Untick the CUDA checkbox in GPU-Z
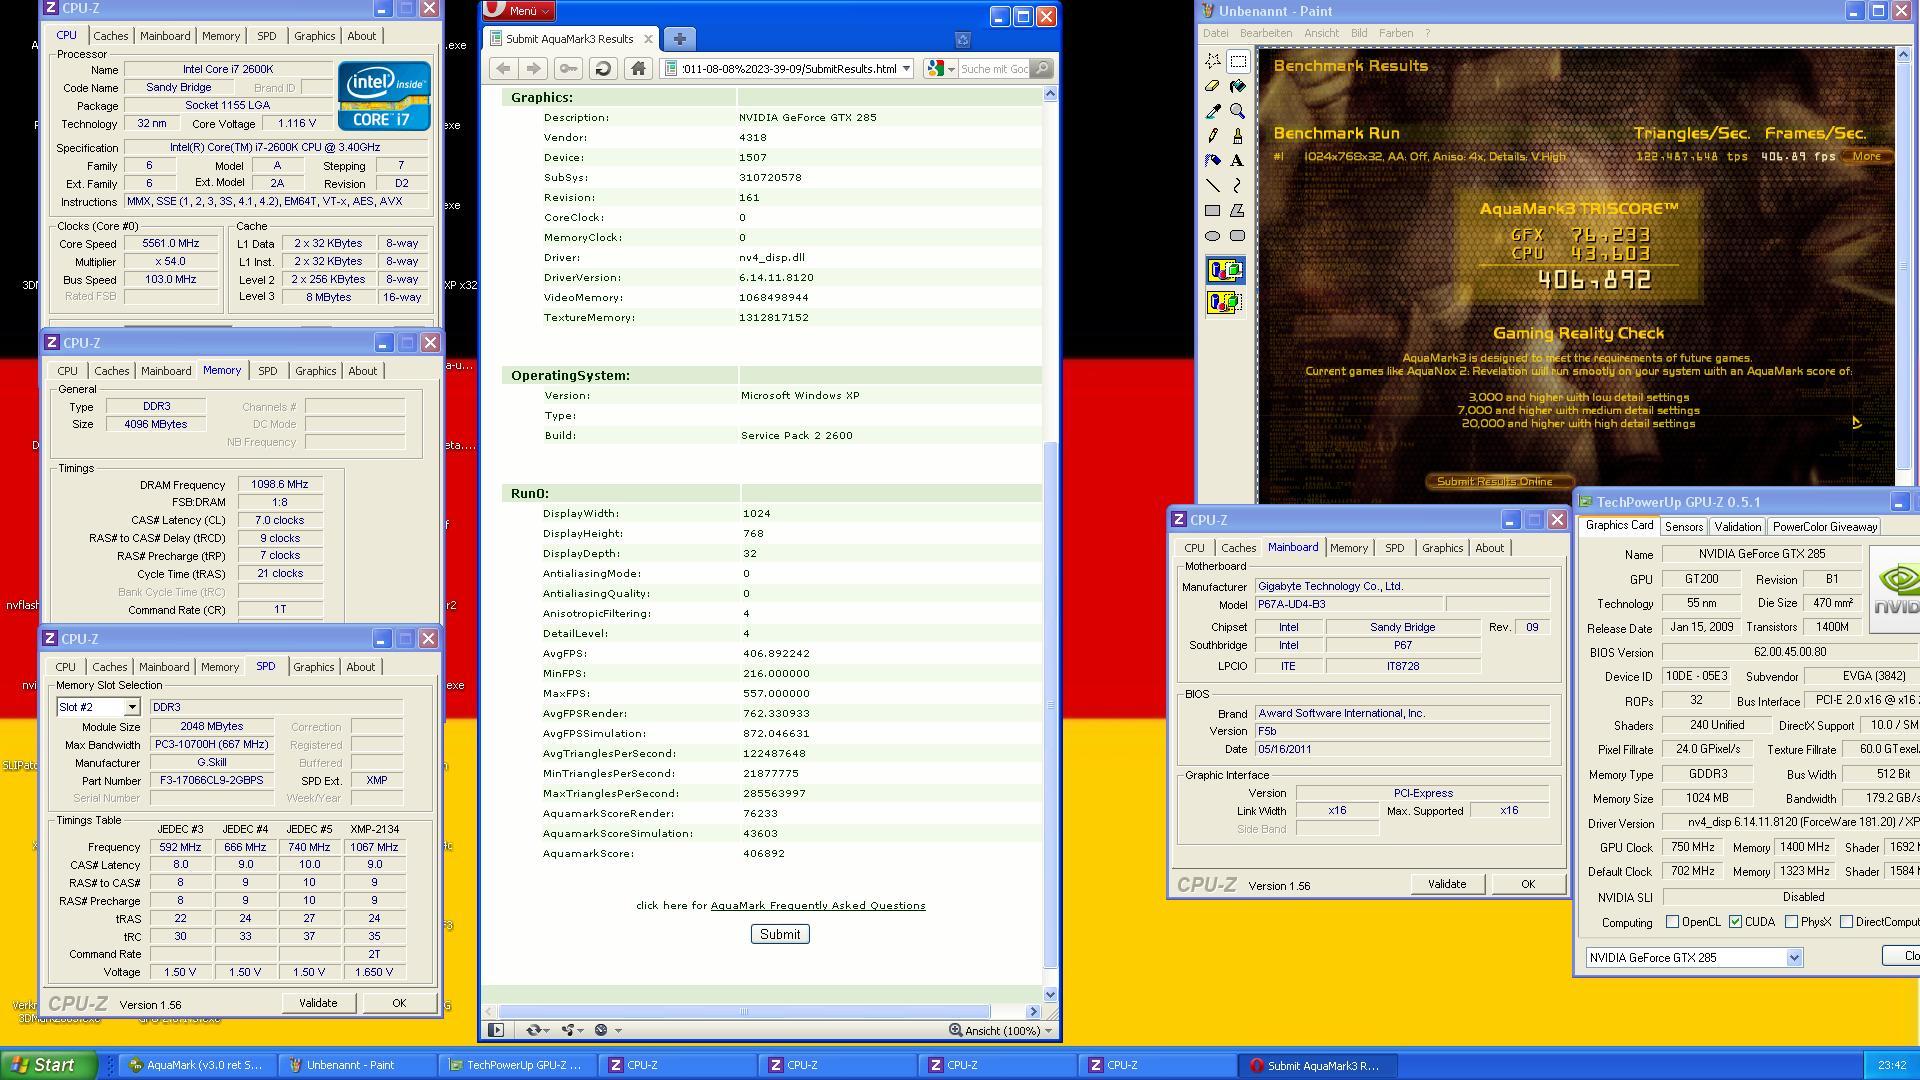The width and height of the screenshot is (1920, 1080). point(1736,922)
